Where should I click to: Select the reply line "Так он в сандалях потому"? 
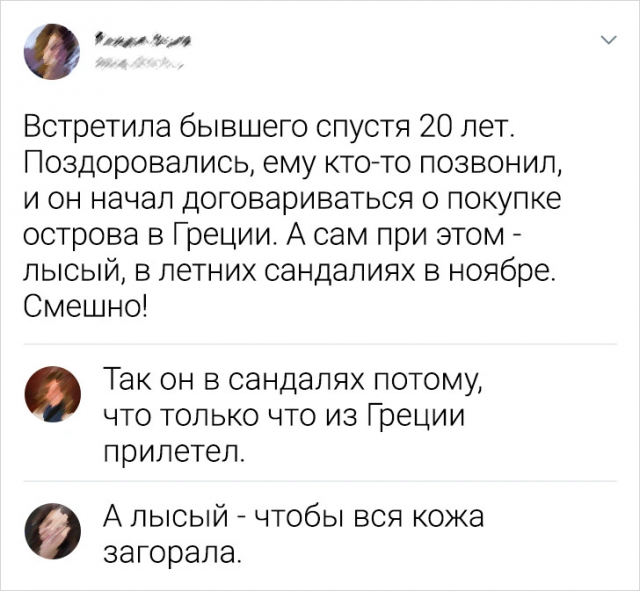[294, 381]
